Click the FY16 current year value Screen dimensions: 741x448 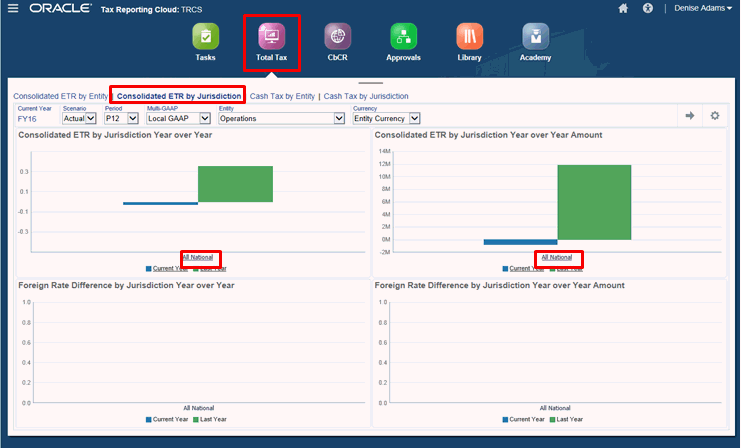[27, 119]
